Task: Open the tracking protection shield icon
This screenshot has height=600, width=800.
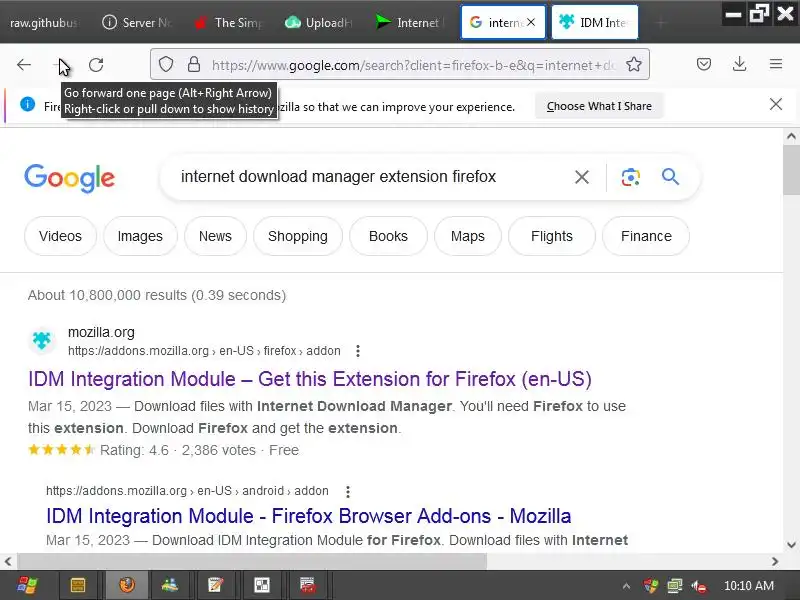Action: [x=166, y=64]
